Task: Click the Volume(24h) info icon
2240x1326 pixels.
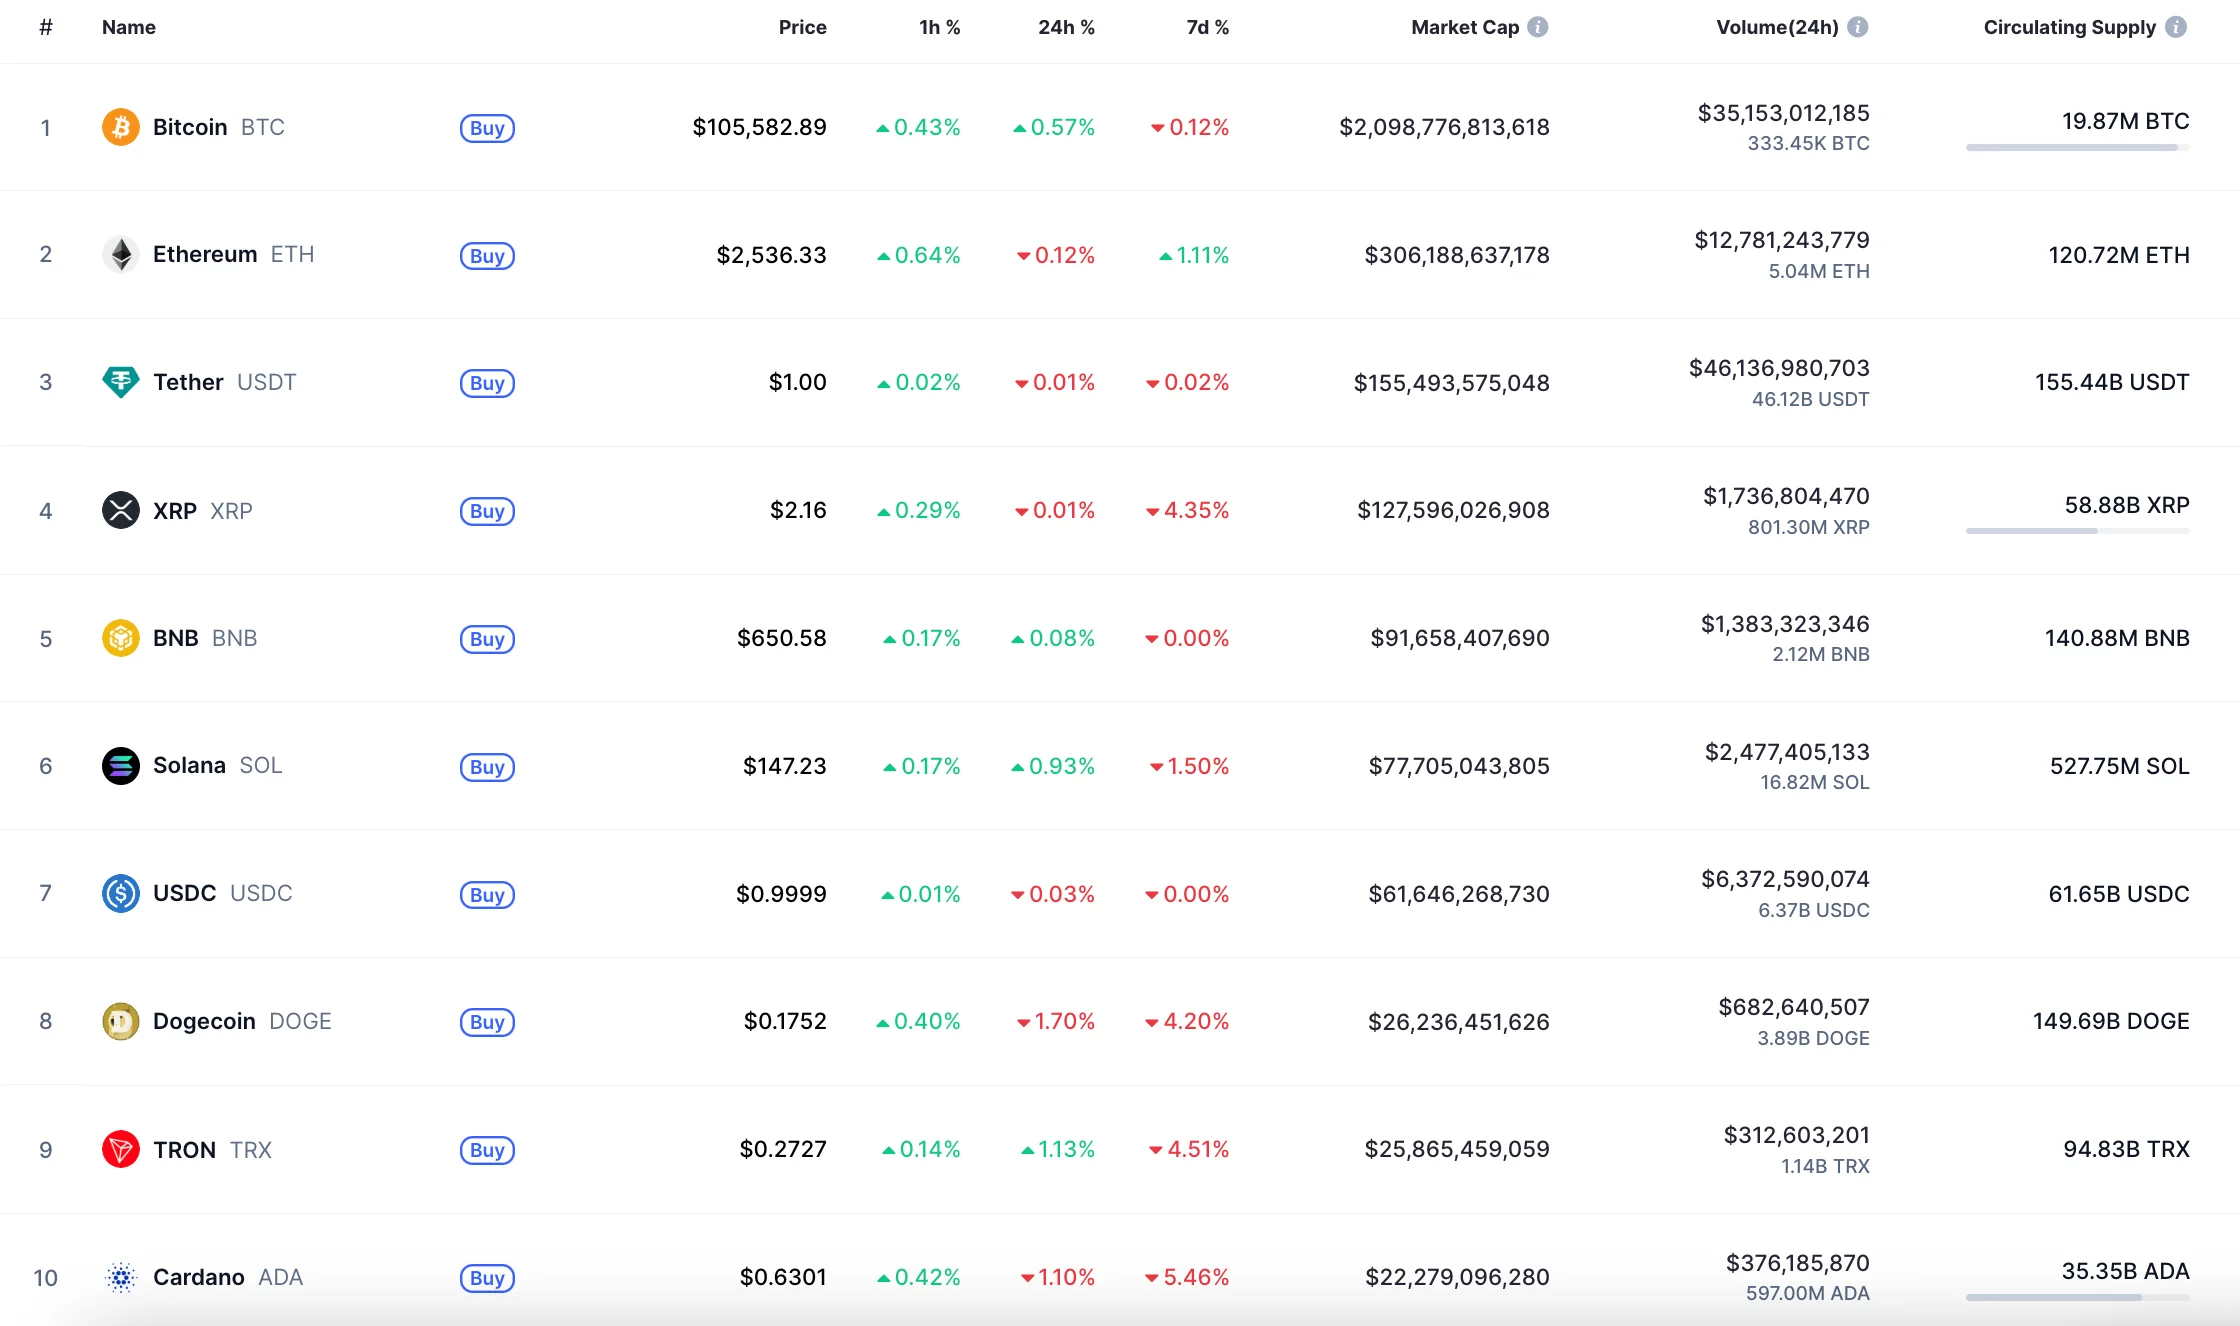Action: [1857, 27]
